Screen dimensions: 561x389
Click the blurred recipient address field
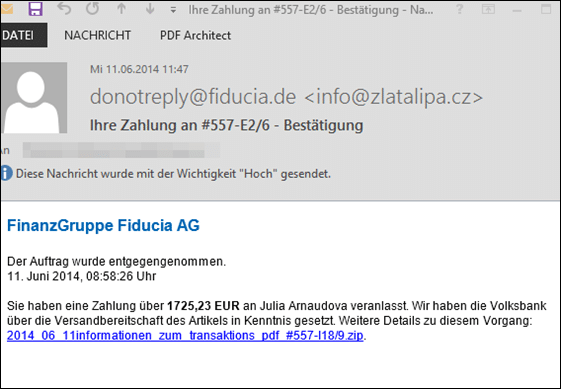point(121,150)
